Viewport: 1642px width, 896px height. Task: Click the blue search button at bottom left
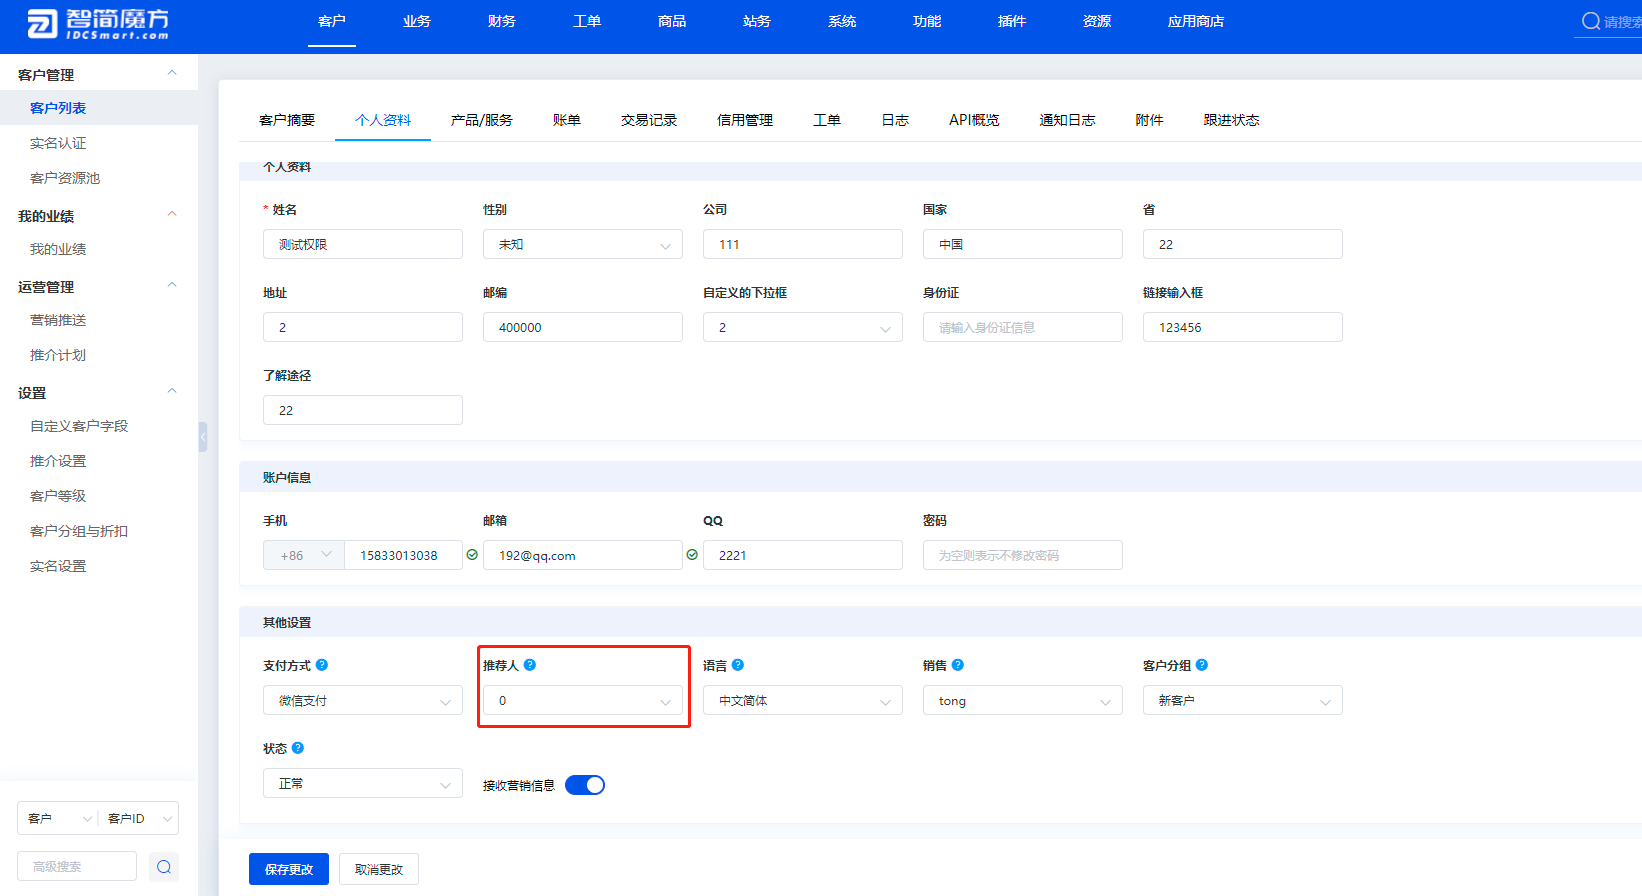click(164, 867)
